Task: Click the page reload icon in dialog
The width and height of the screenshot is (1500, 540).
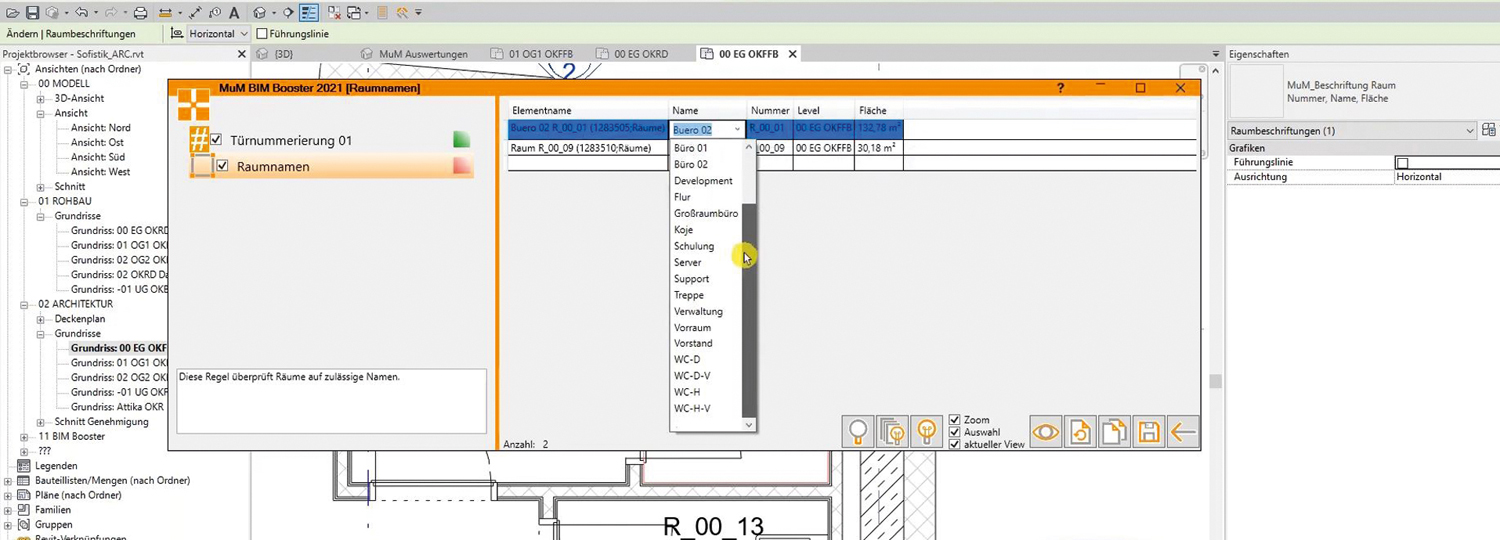Action: (x=1080, y=432)
